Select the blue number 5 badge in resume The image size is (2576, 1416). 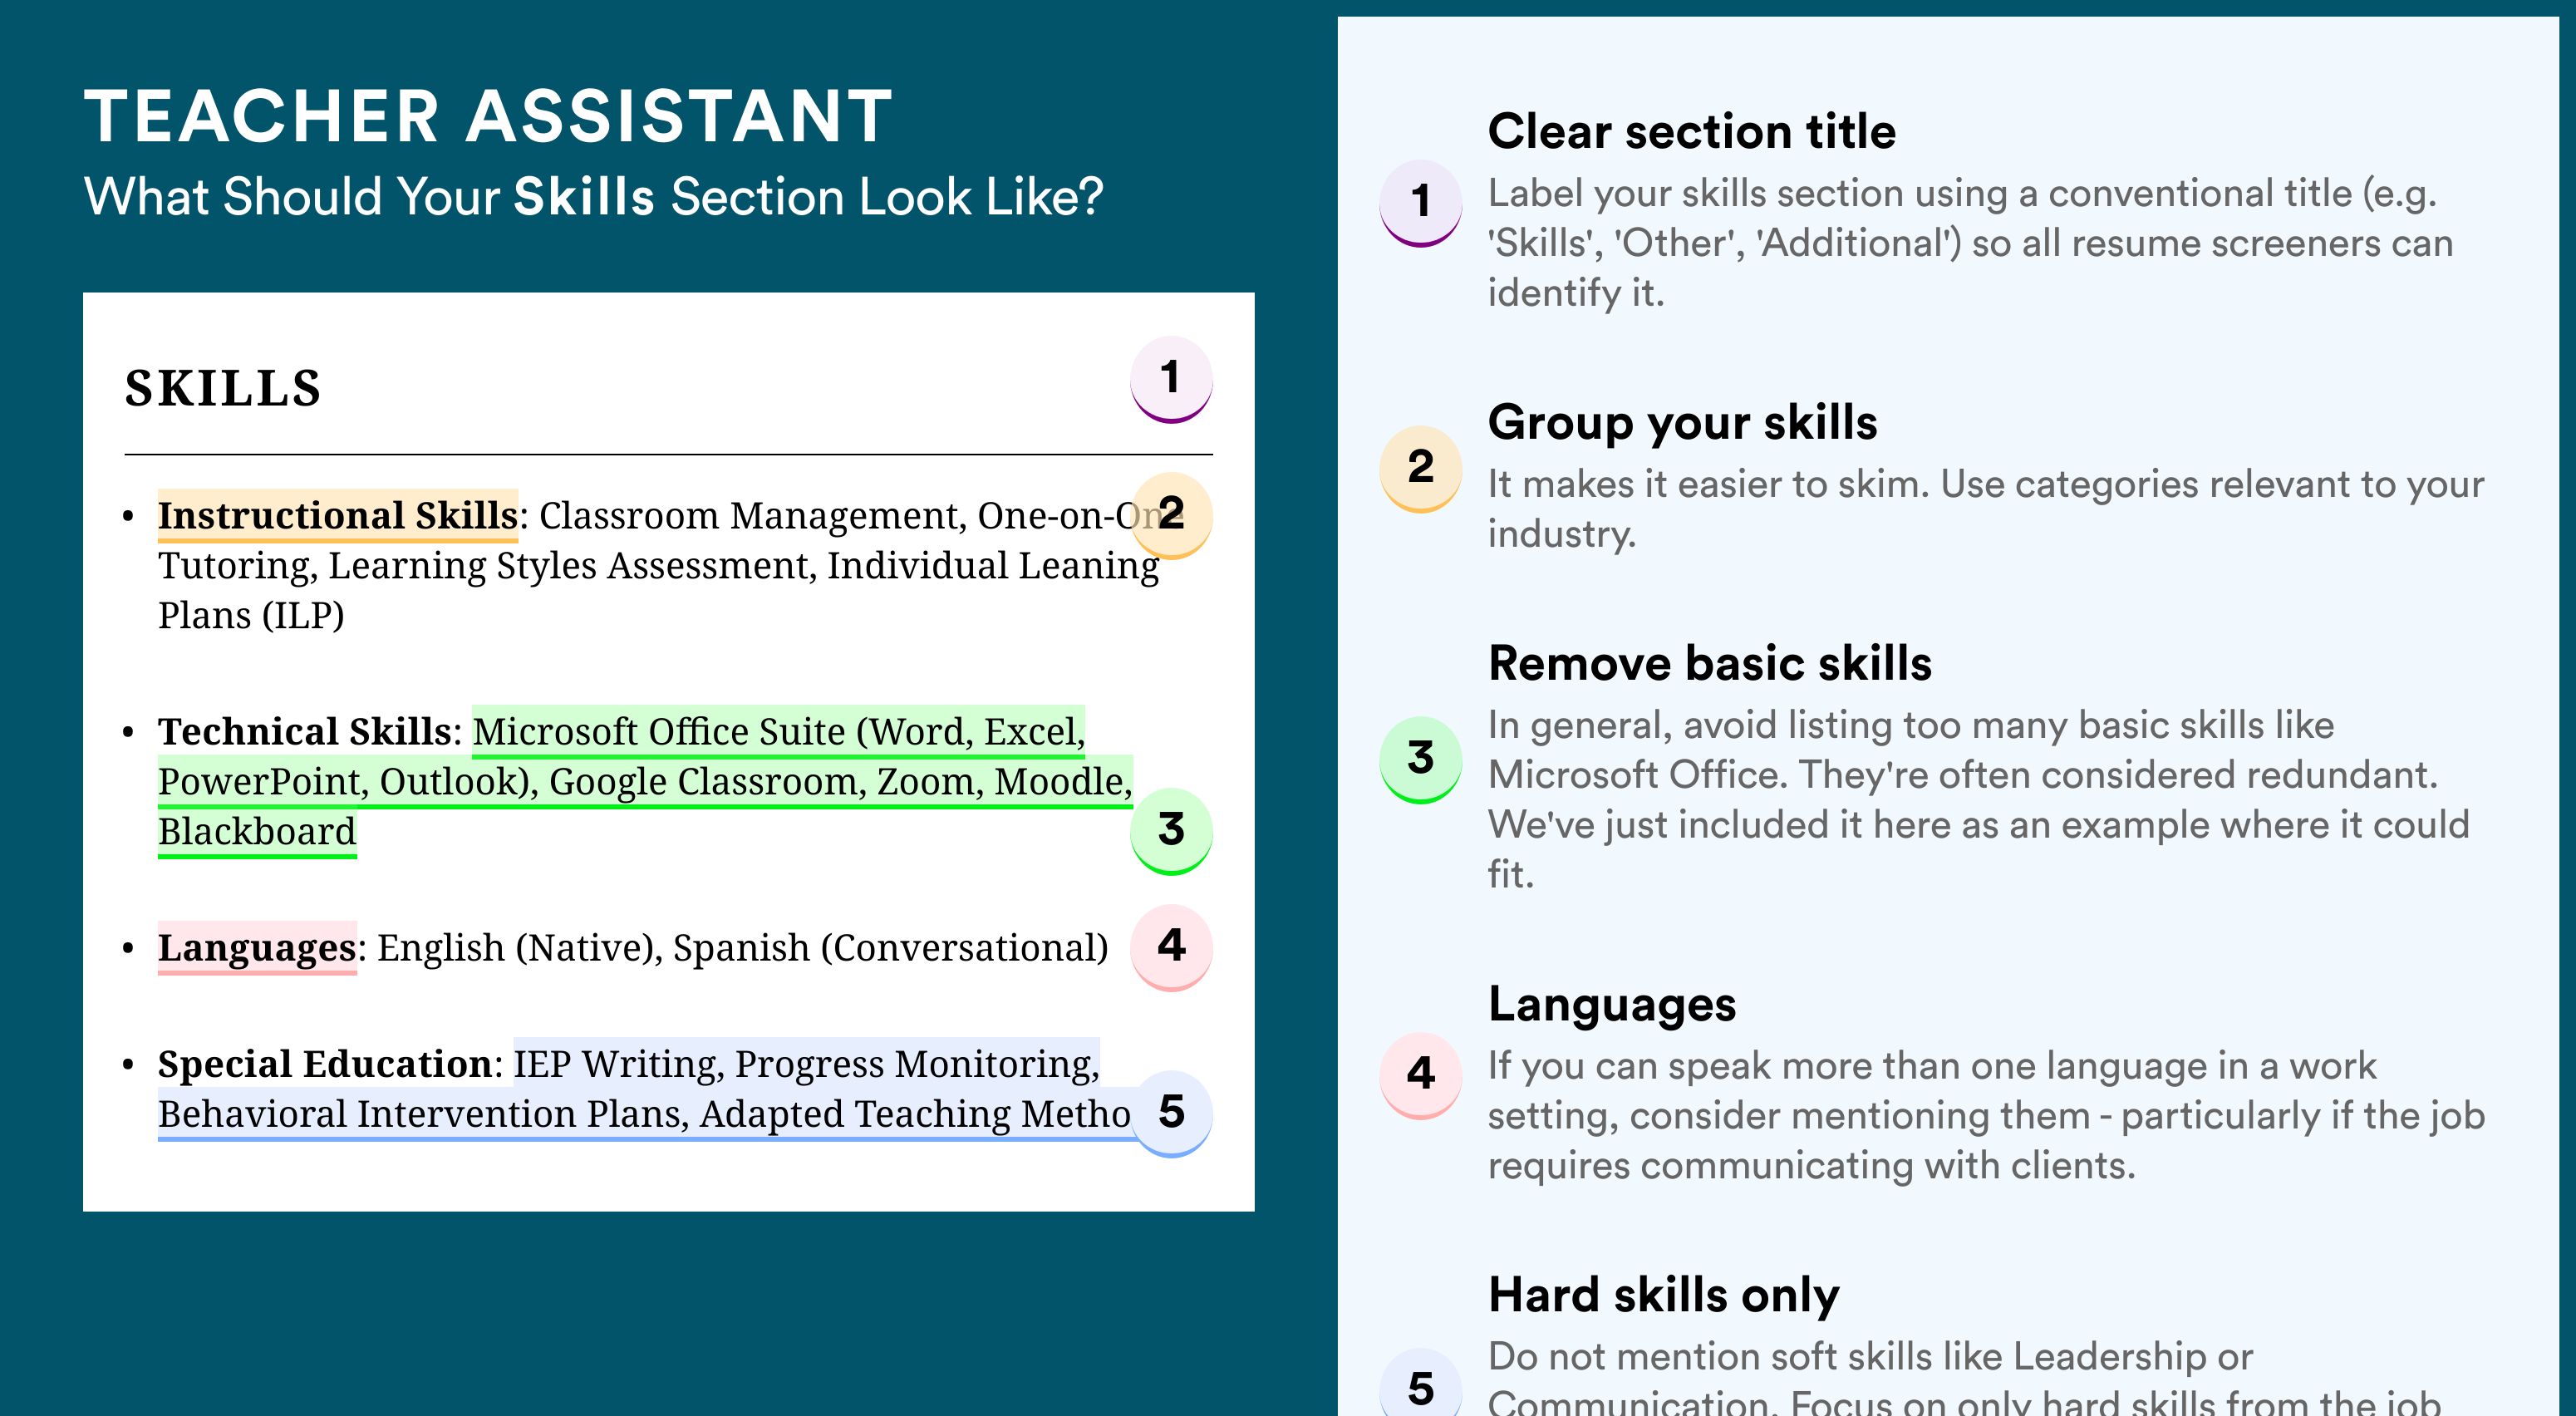point(1171,1113)
